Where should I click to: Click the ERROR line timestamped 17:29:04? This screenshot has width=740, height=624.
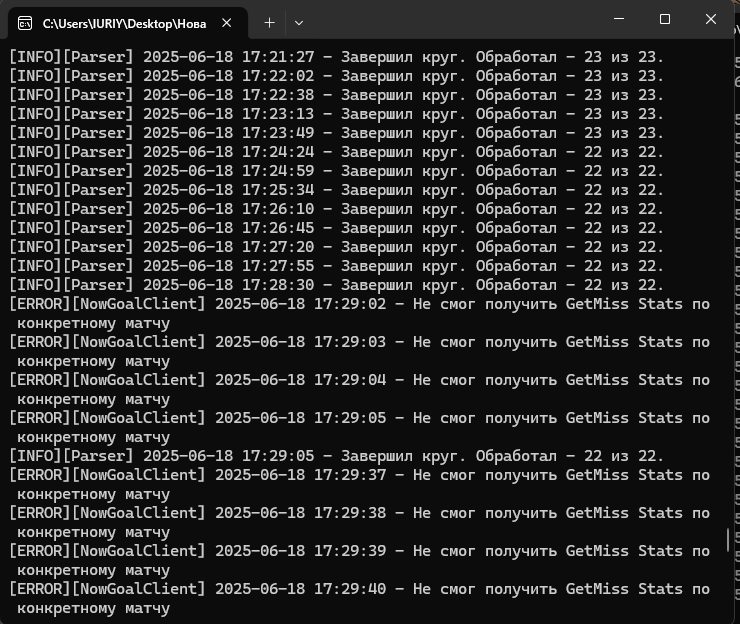(360, 380)
